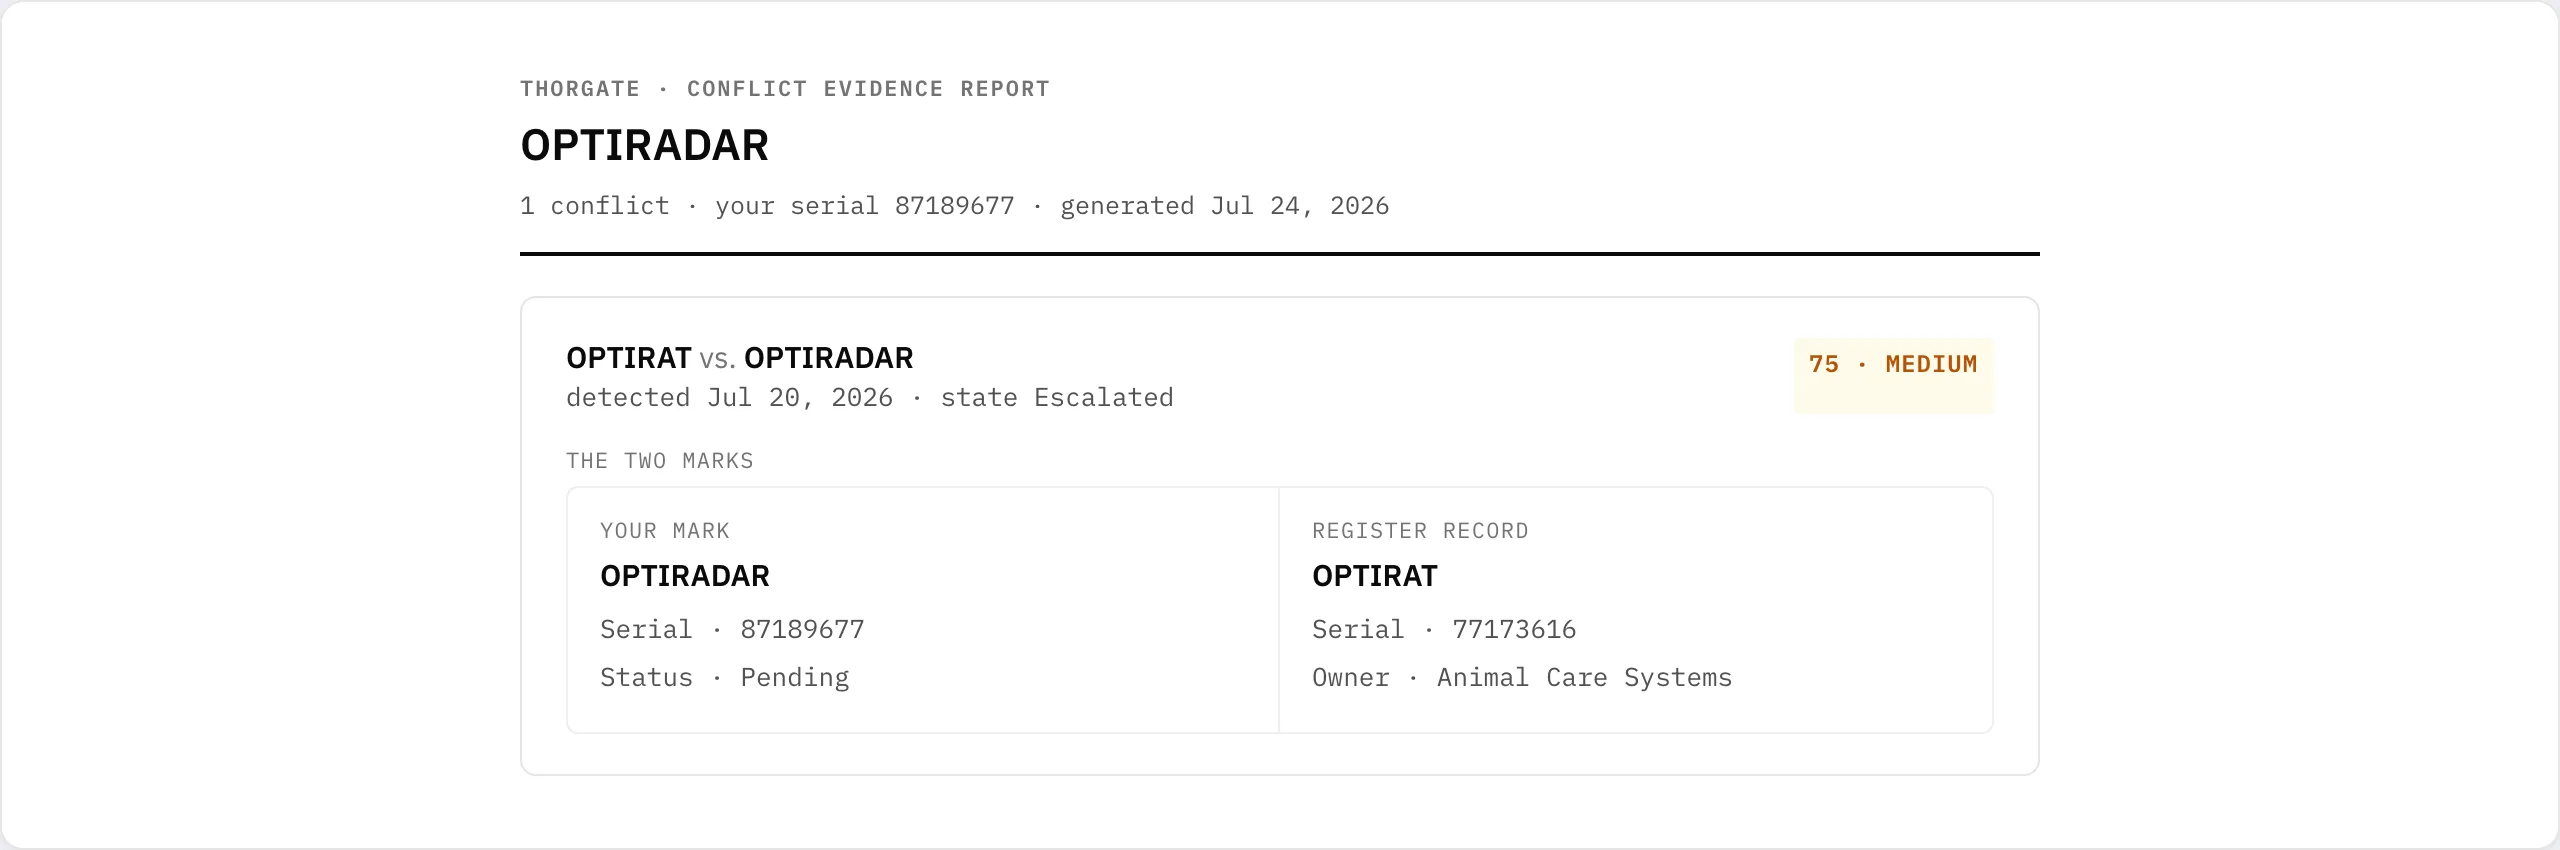2560x850 pixels.
Task: Click the bold OPTIRAT in conflict title
Action: click(x=629, y=358)
